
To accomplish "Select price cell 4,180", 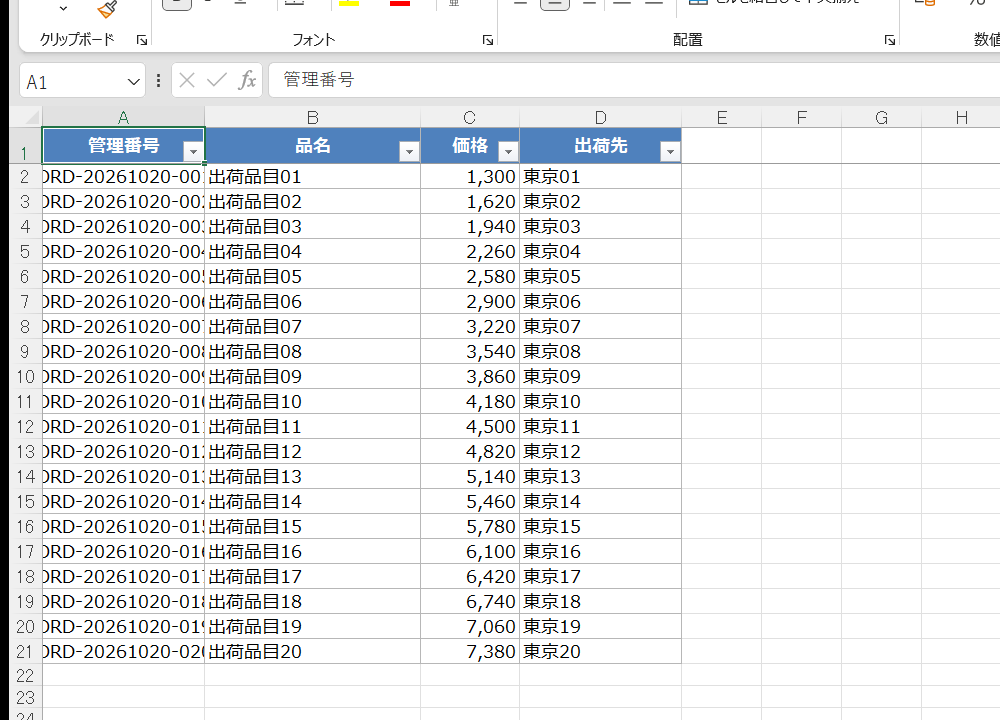I will [470, 402].
